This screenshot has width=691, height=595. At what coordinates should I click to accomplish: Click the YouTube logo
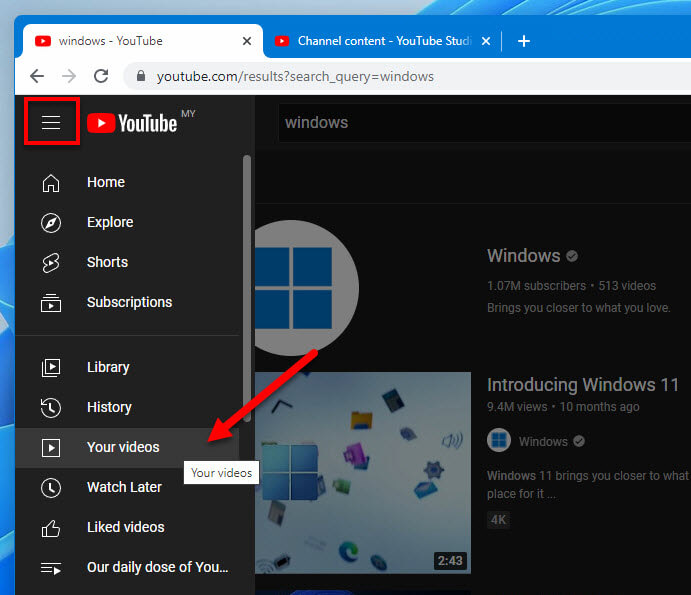[x=132, y=123]
